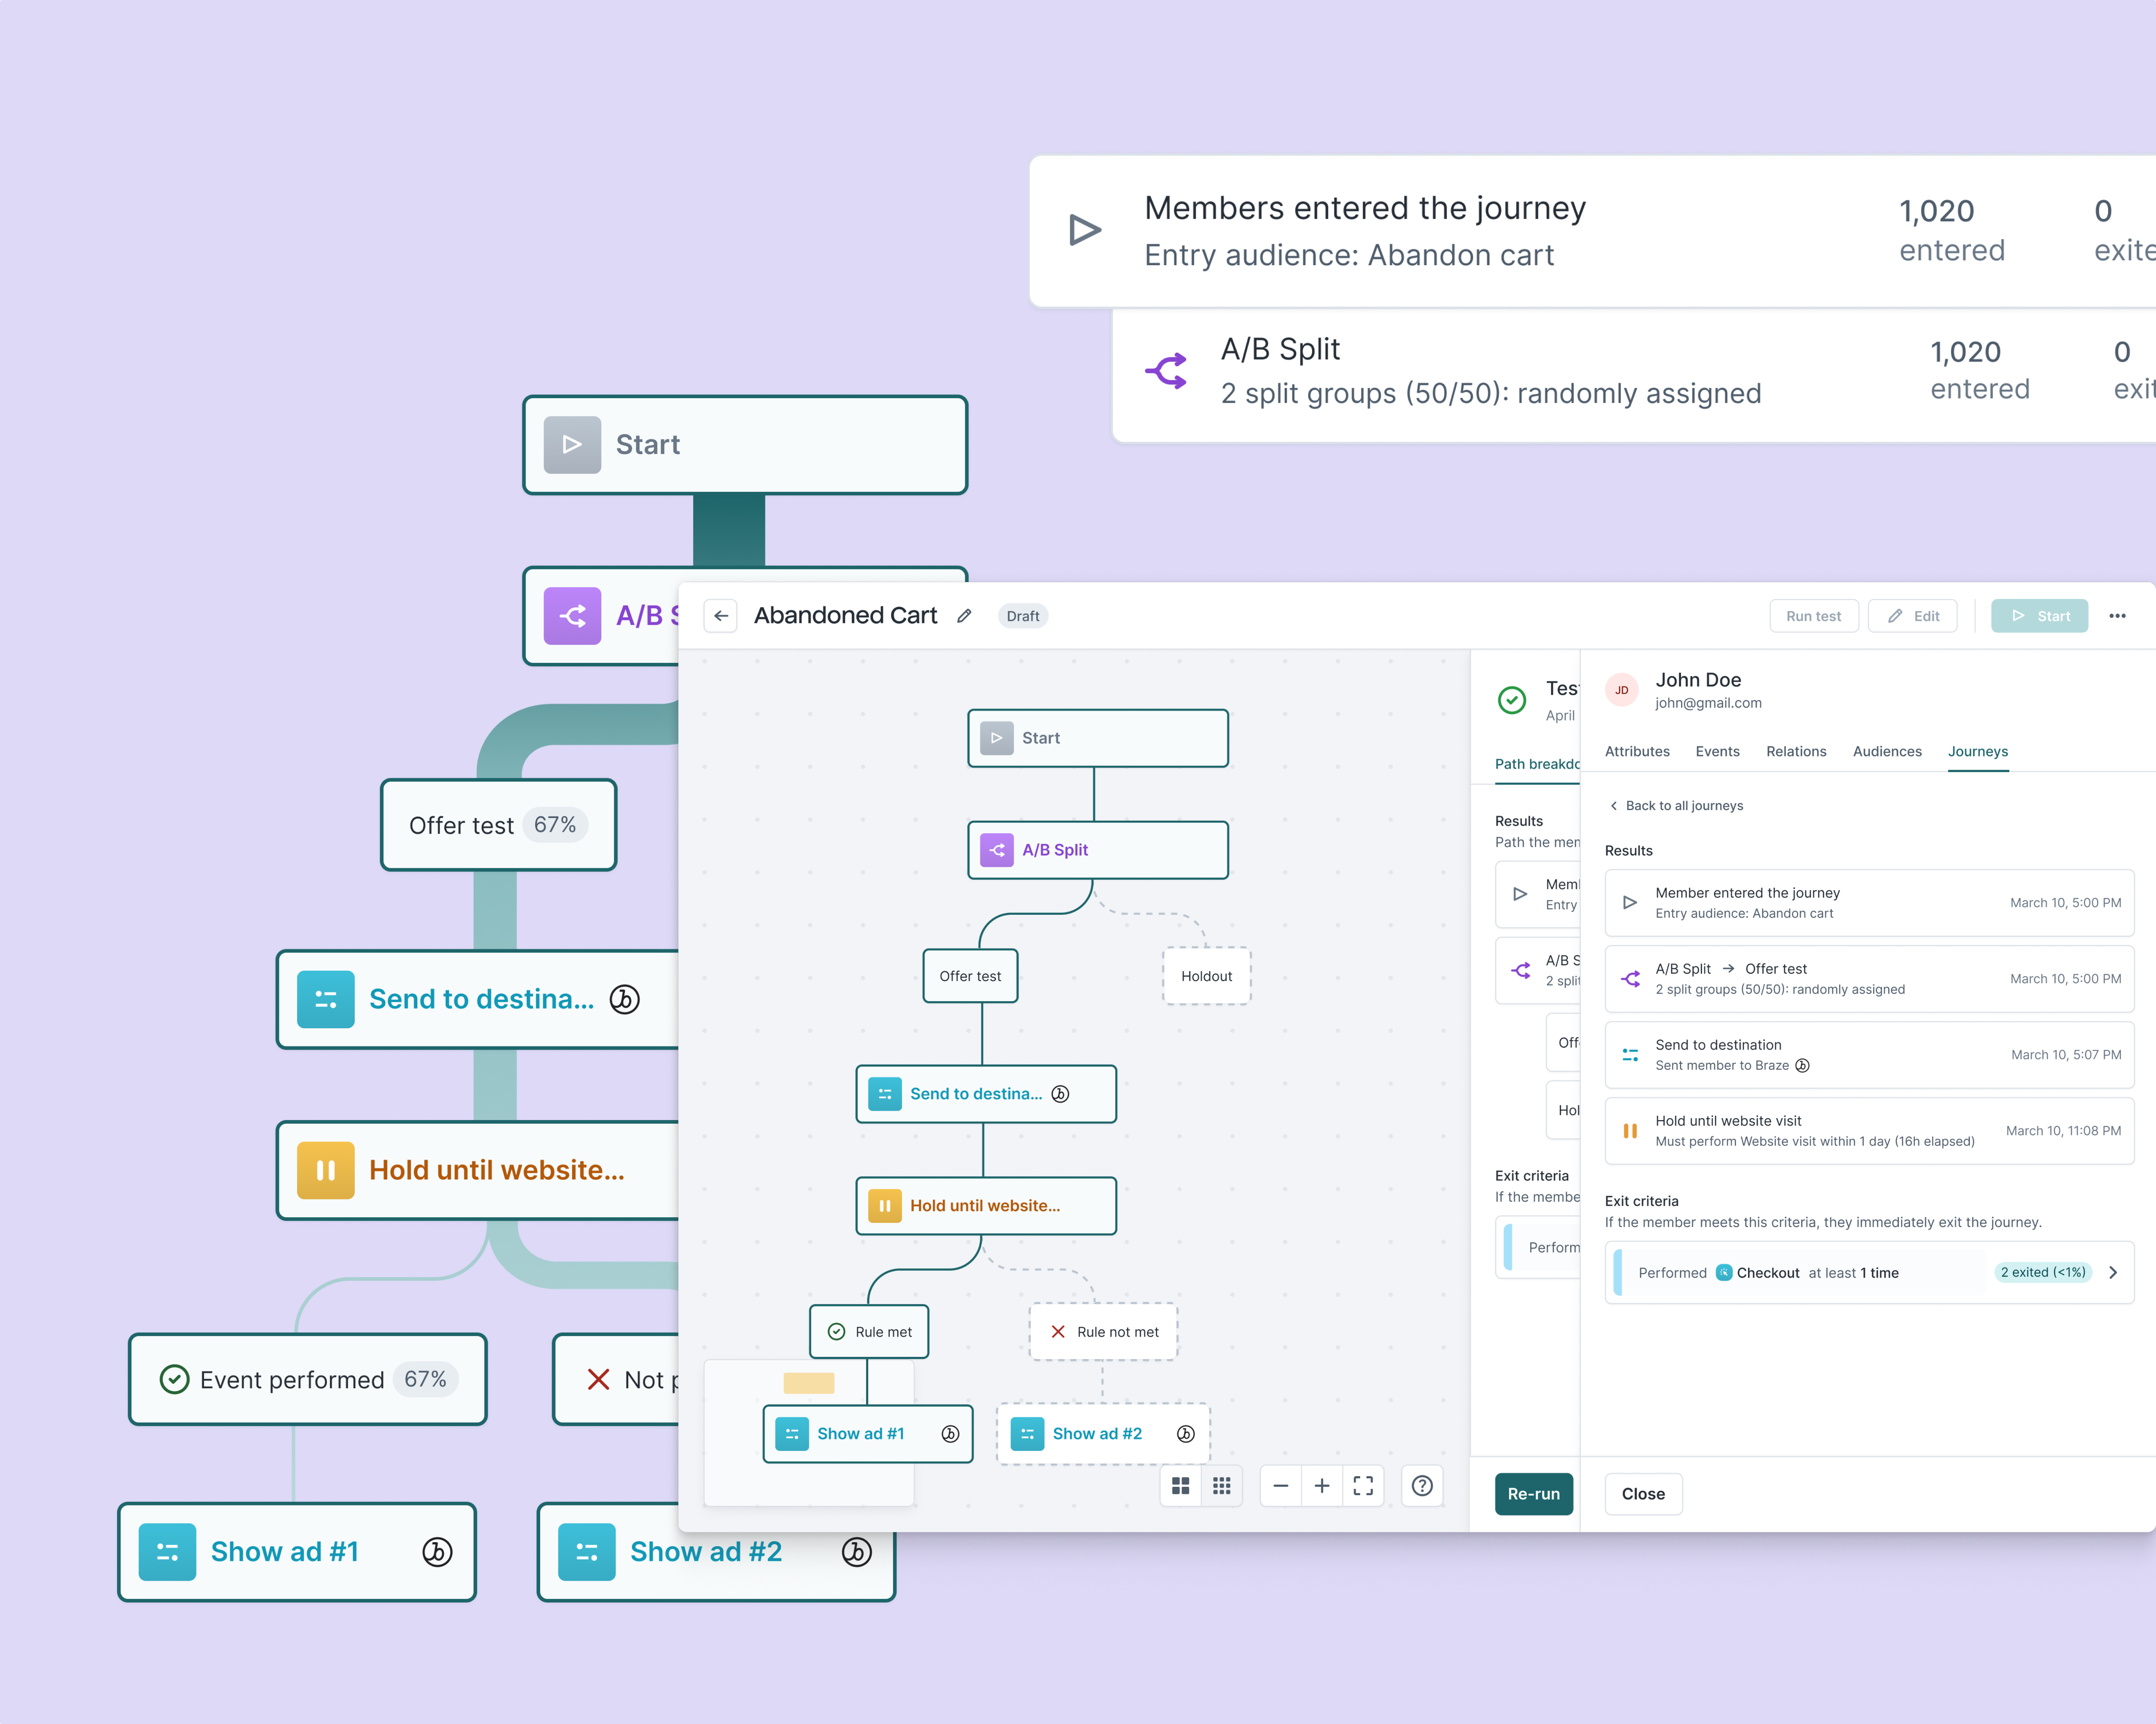
Task: Click pencil icon to rename Abandoned Cart
Action: pos(964,616)
